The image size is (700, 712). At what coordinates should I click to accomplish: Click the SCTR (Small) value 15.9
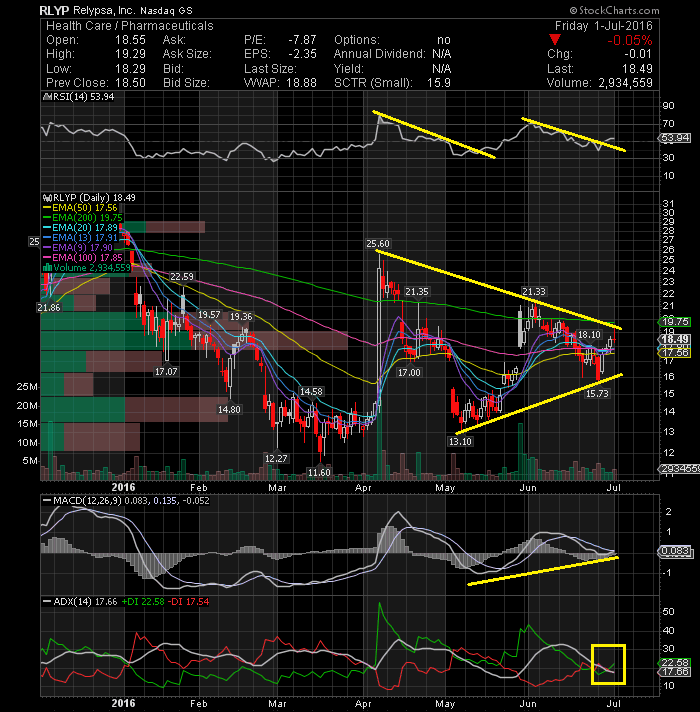pos(439,83)
